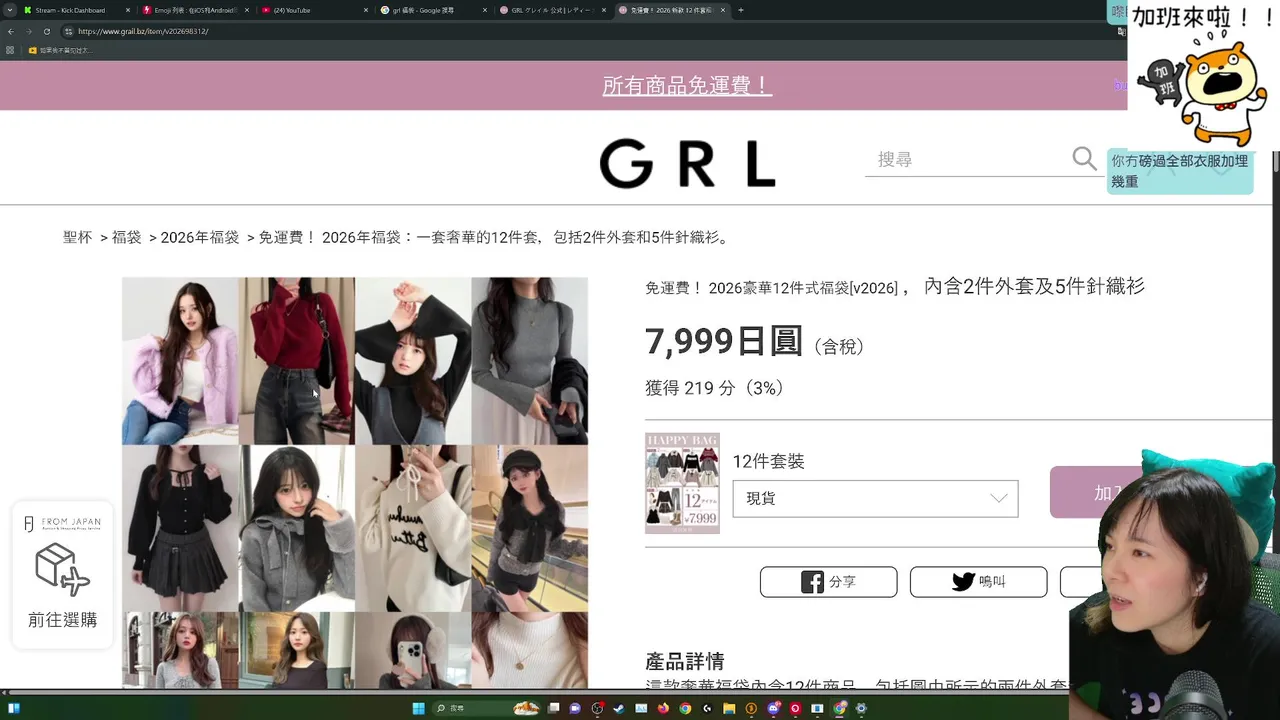Click the 獲得 219 分 points text

pyautogui.click(x=715, y=388)
